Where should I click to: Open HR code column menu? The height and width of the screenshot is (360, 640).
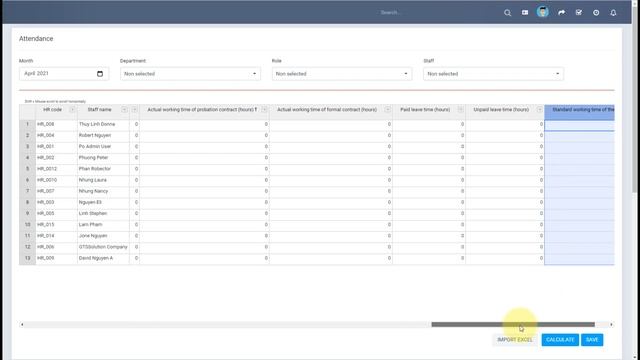click(x=72, y=109)
